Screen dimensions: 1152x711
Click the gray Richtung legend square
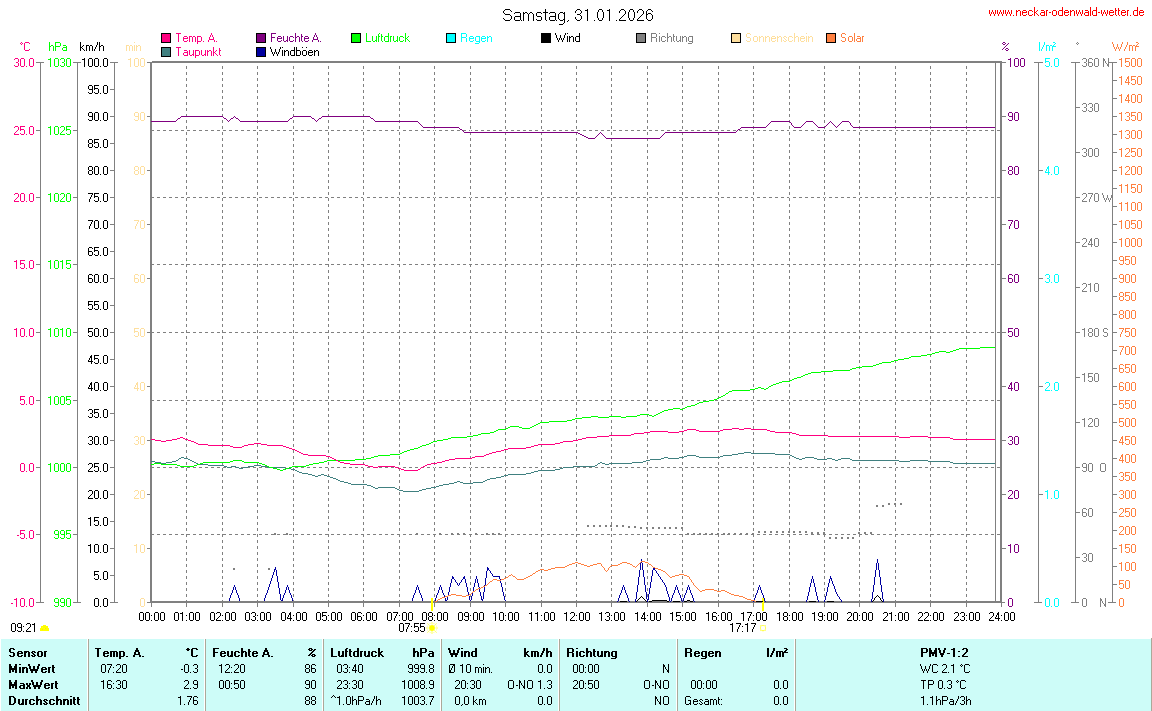641,38
